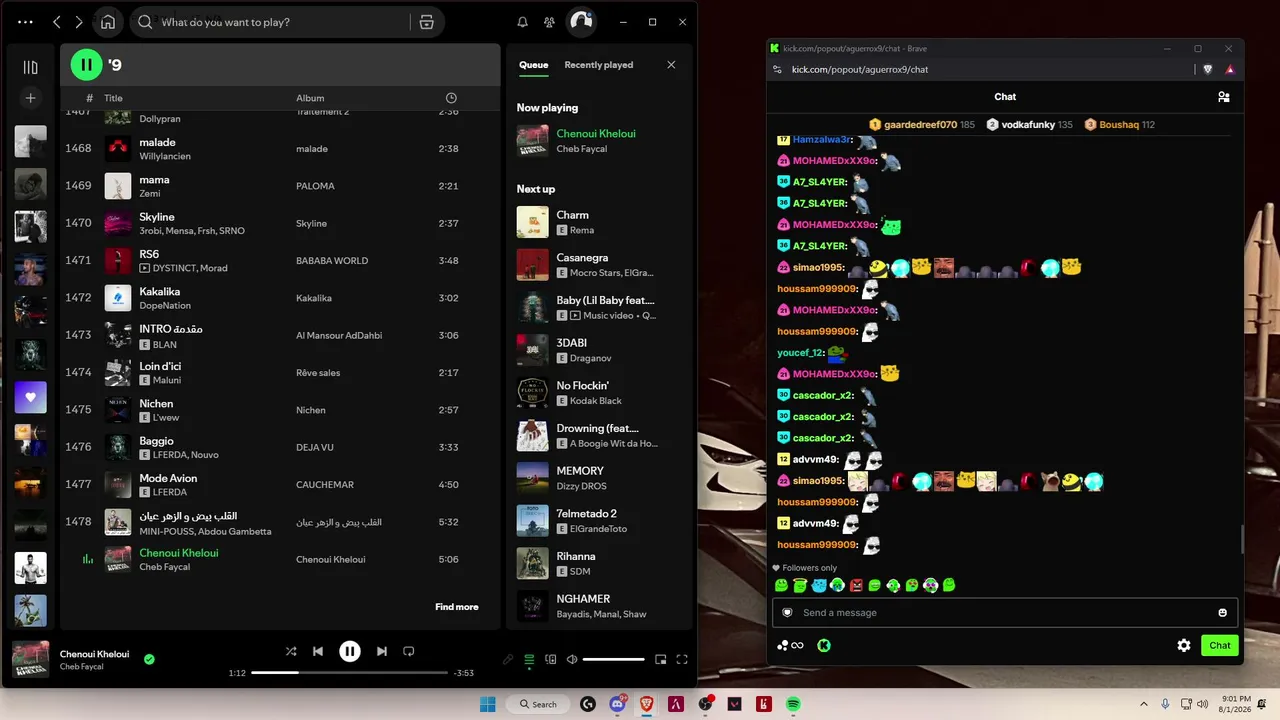Select Skyline track in the playlist

(280, 223)
